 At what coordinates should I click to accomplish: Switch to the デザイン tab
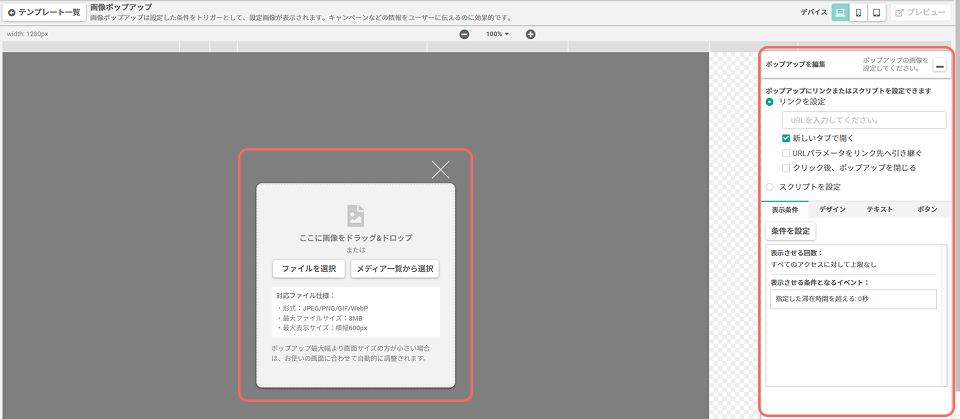tap(832, 210)
